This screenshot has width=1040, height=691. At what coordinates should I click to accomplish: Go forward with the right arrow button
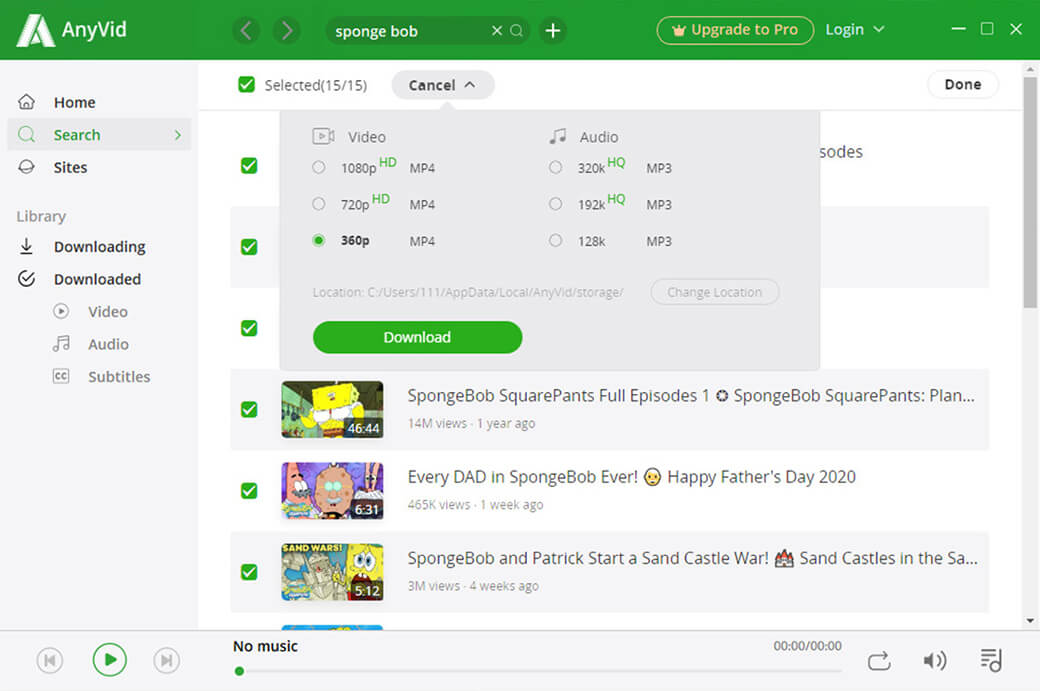(287, 31)
